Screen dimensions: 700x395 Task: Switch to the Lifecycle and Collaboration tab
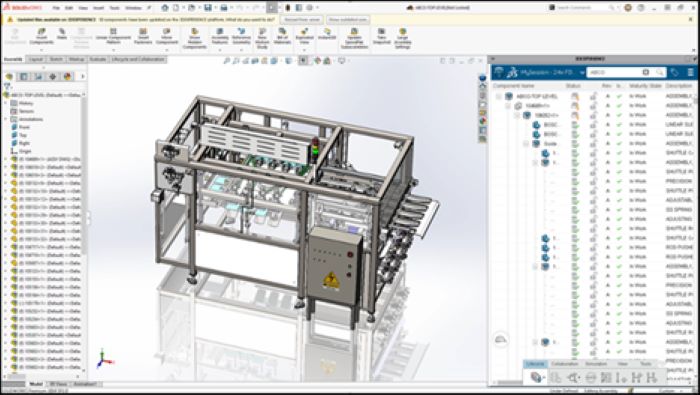[x=138, y=59]
